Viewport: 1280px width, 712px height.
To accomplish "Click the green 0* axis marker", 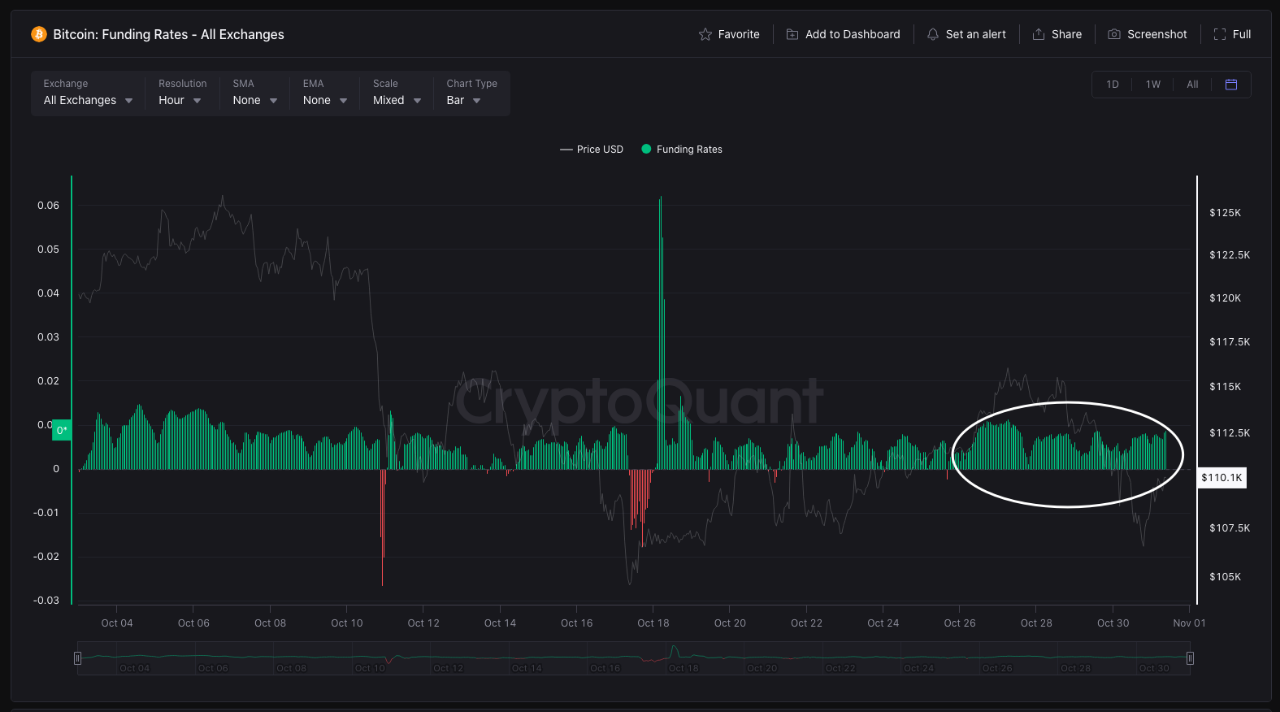I will (62, 430).
